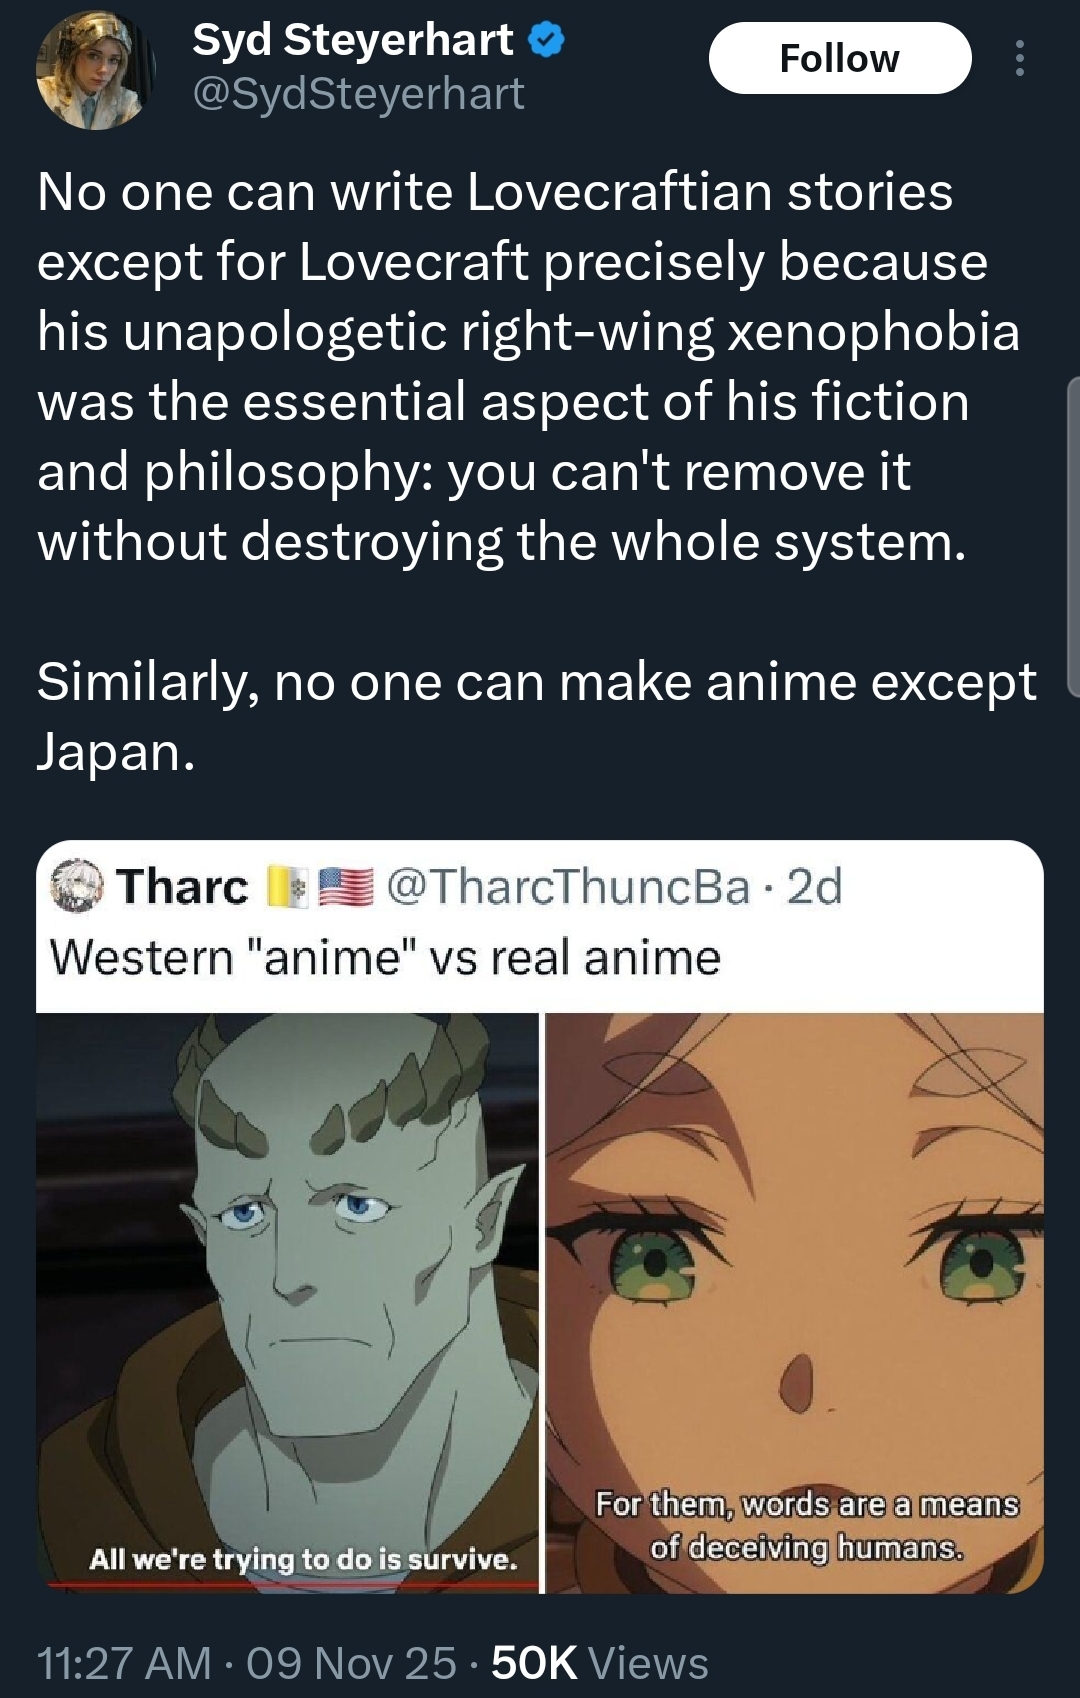Open the quoted tweet text 'Western anime vs real anime'

coord(385,958)
